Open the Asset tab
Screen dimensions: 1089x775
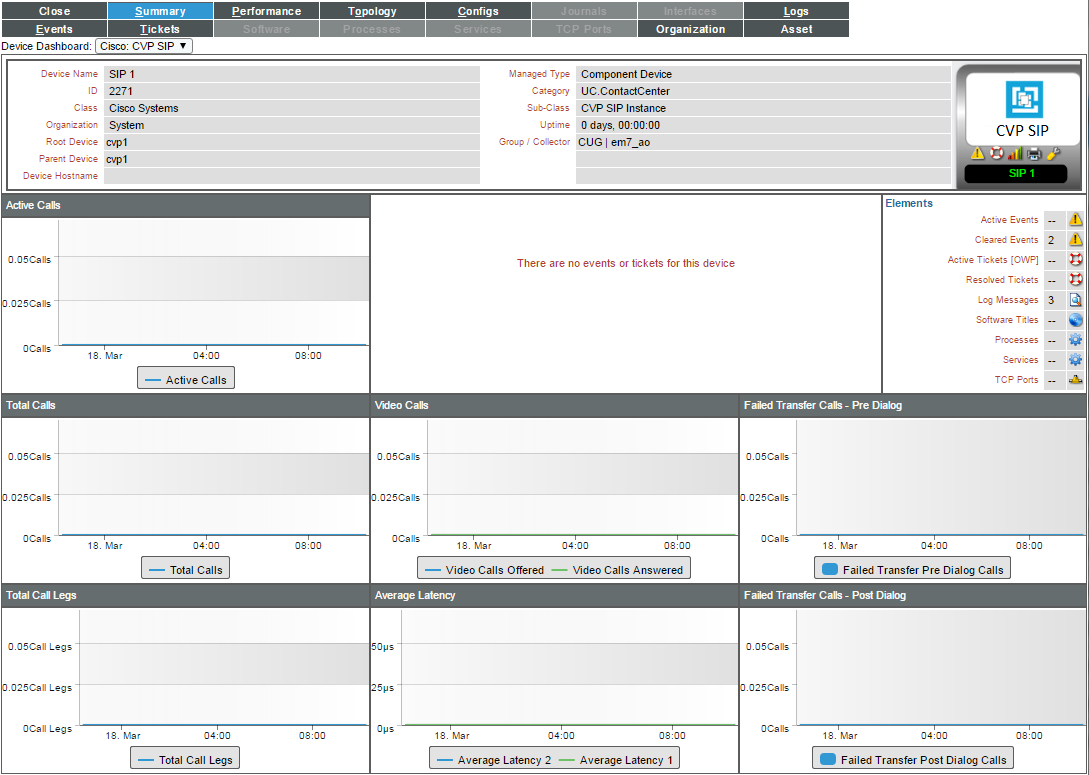point(796,29)
